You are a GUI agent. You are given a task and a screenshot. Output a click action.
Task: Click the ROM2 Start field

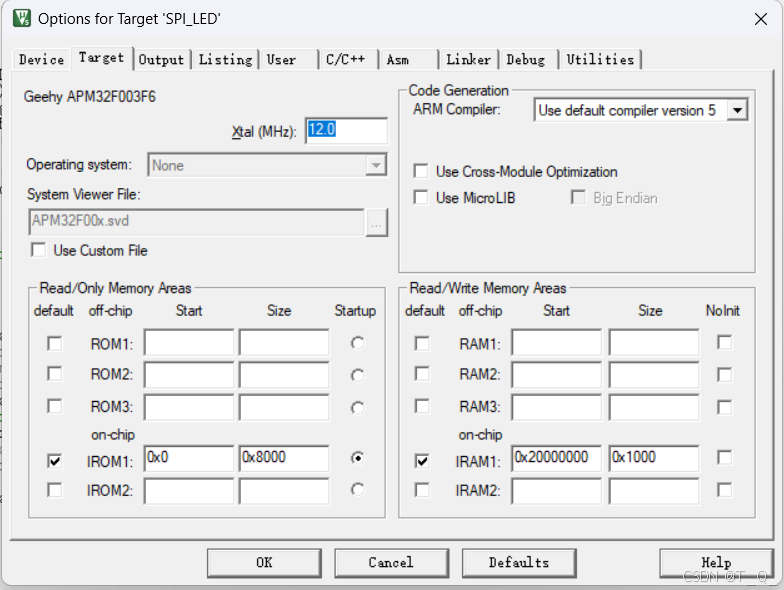click(188, 374)
